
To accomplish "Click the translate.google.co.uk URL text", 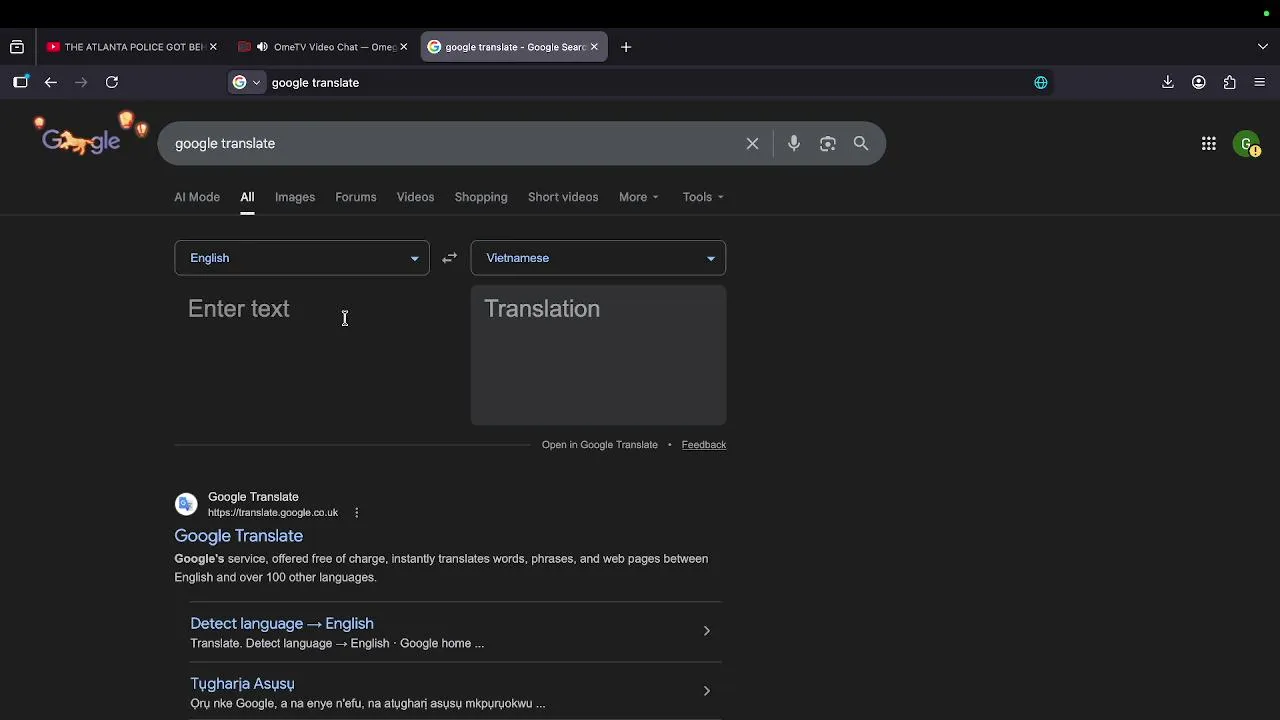I will point(273,513).
